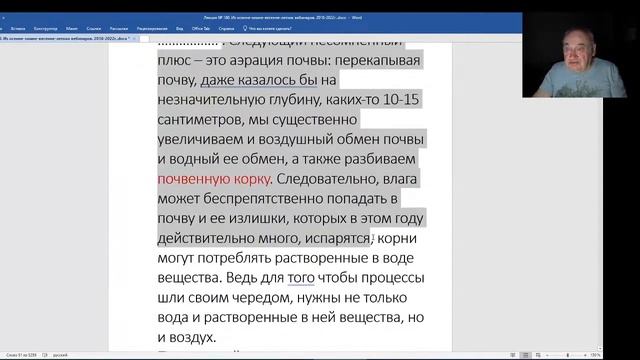Switch to Read Mode view icon
Viewport: 640px width, 360px height.
pyautogui.click(x=513, y=355)
